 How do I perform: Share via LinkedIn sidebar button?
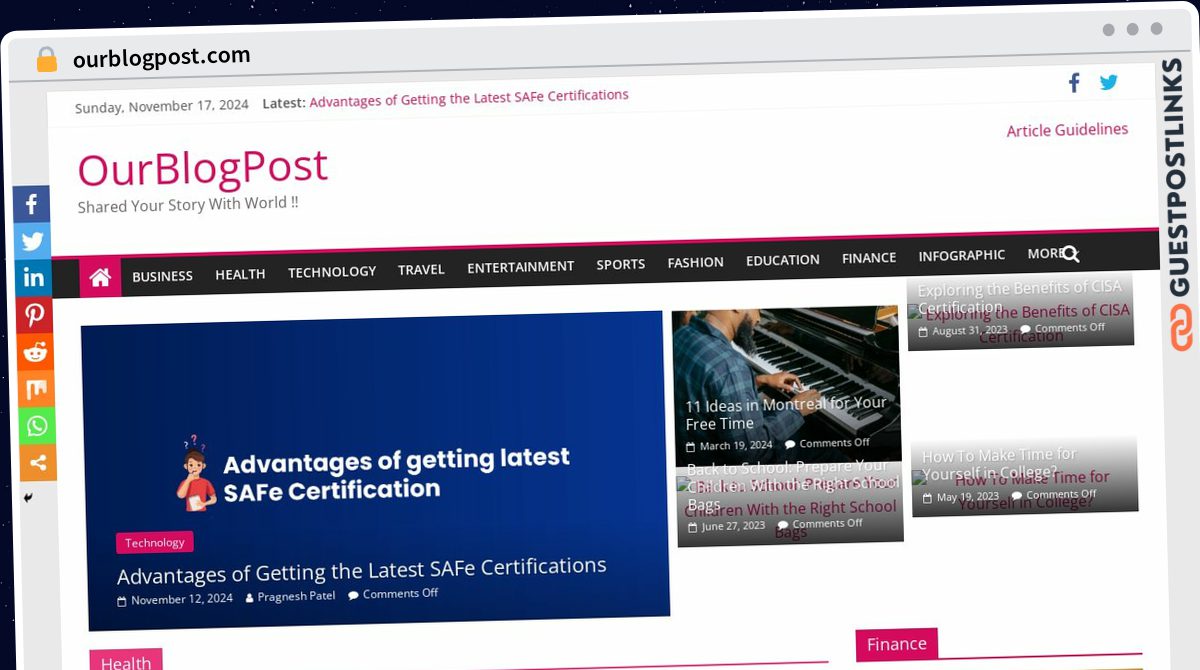click(34, 278)
